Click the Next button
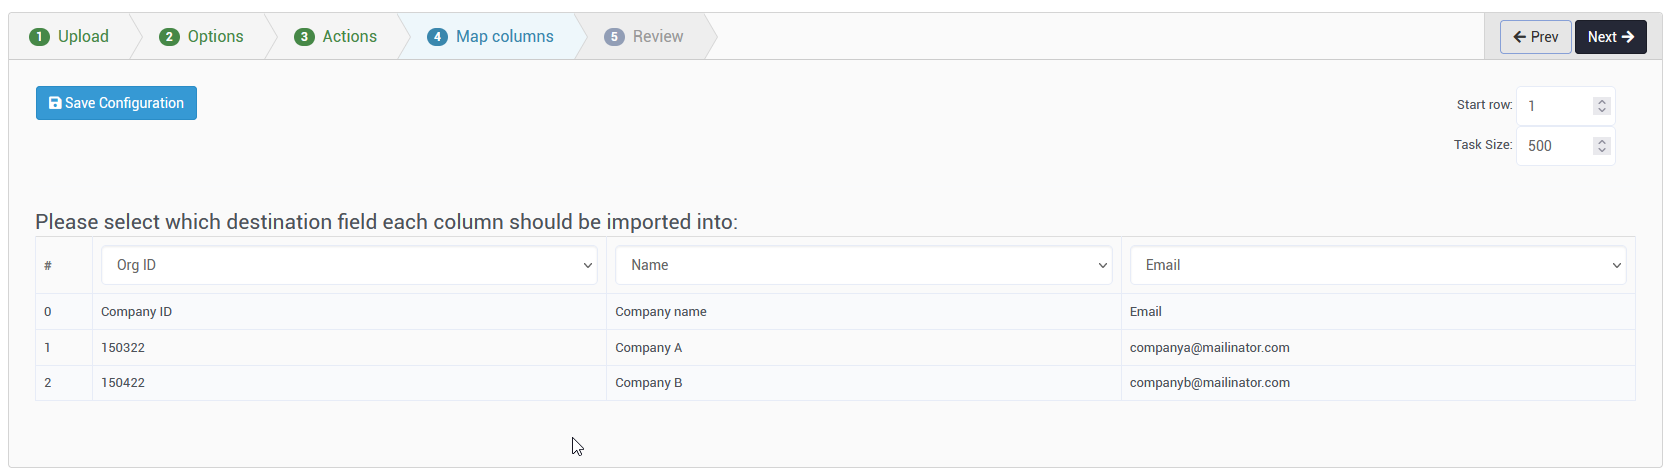Image resolution: width=1671 pixels, height=475 pixels. click(x=1611, y=37)
